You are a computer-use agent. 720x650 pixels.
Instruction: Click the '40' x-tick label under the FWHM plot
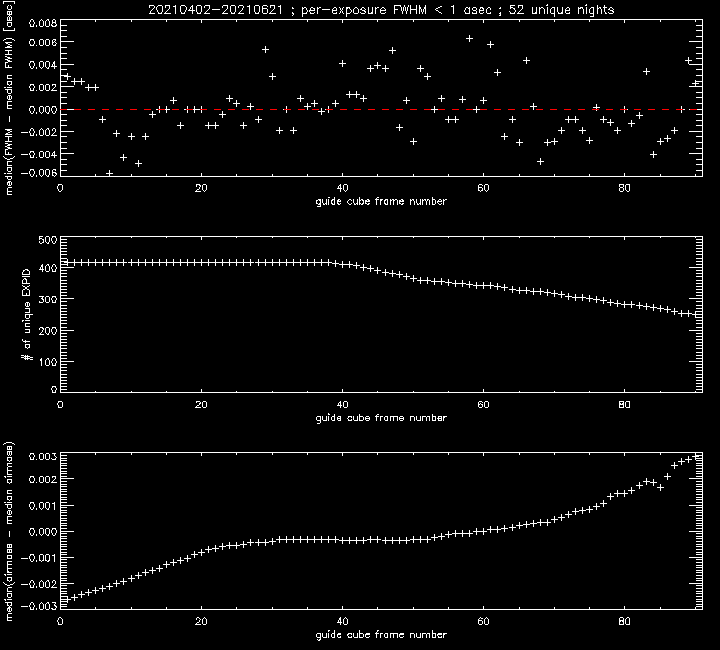(342, 188)
